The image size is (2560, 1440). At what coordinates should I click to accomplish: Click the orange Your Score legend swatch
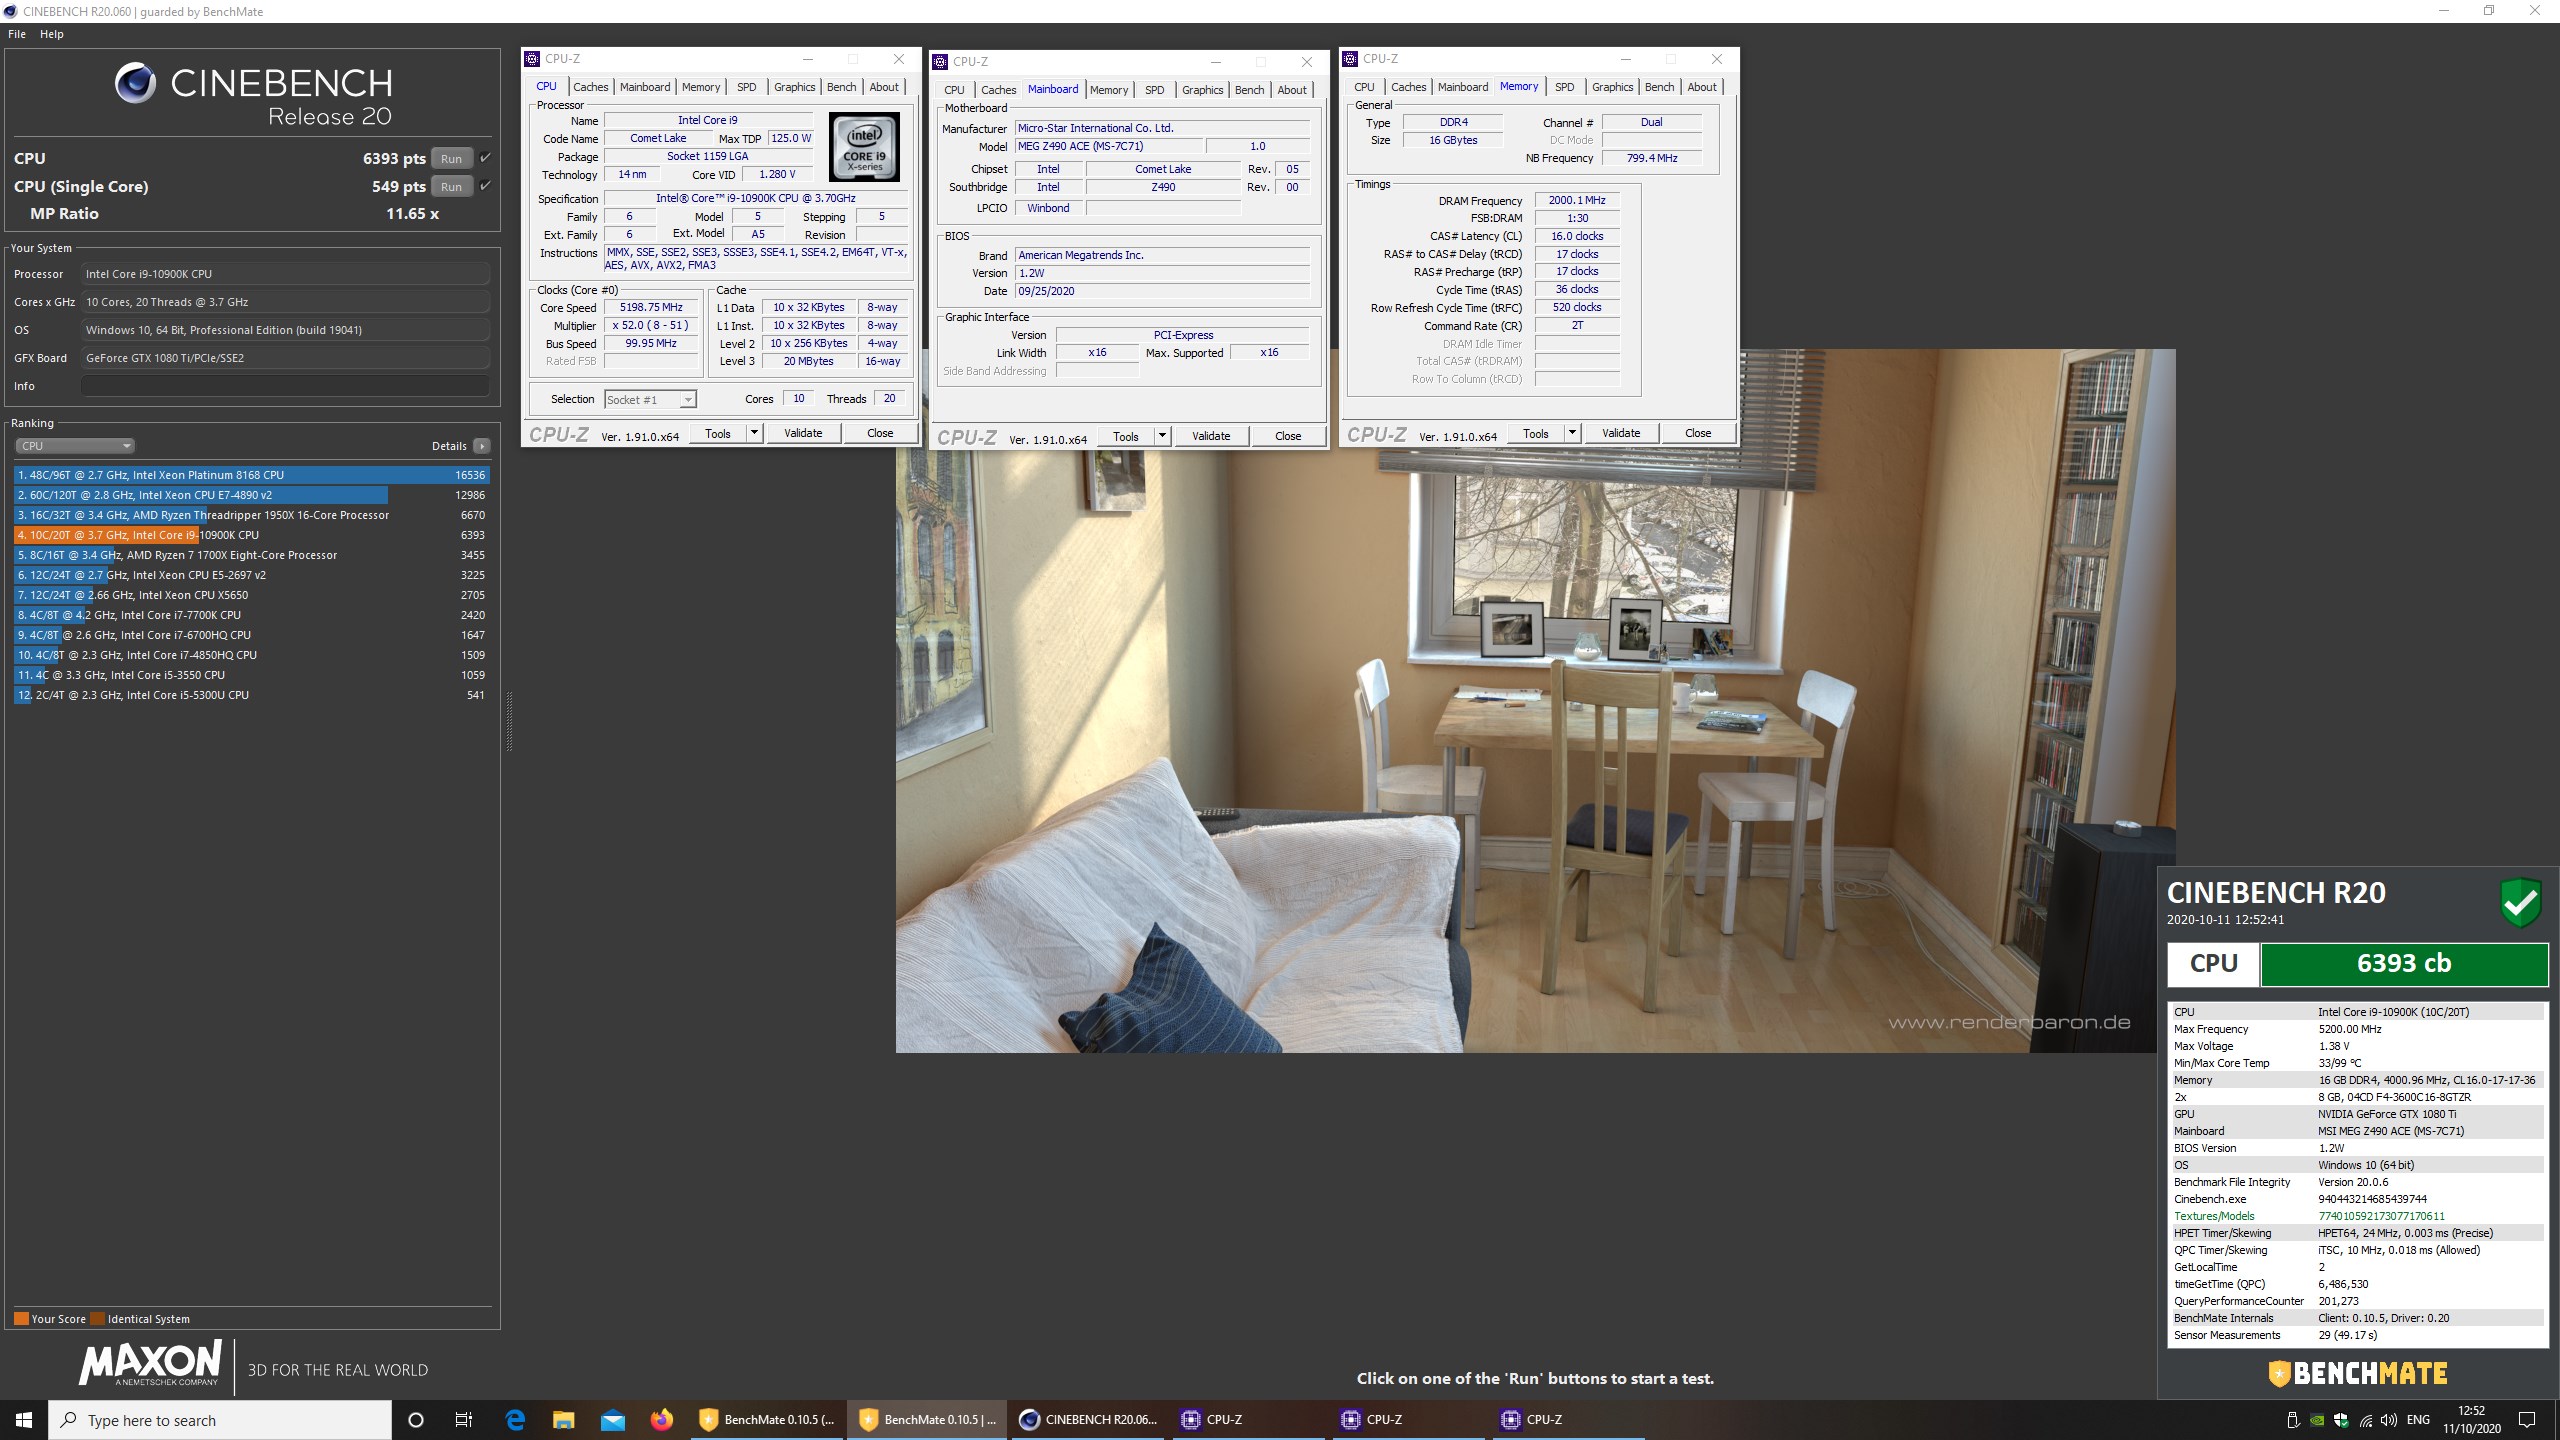coord(21,1319)
